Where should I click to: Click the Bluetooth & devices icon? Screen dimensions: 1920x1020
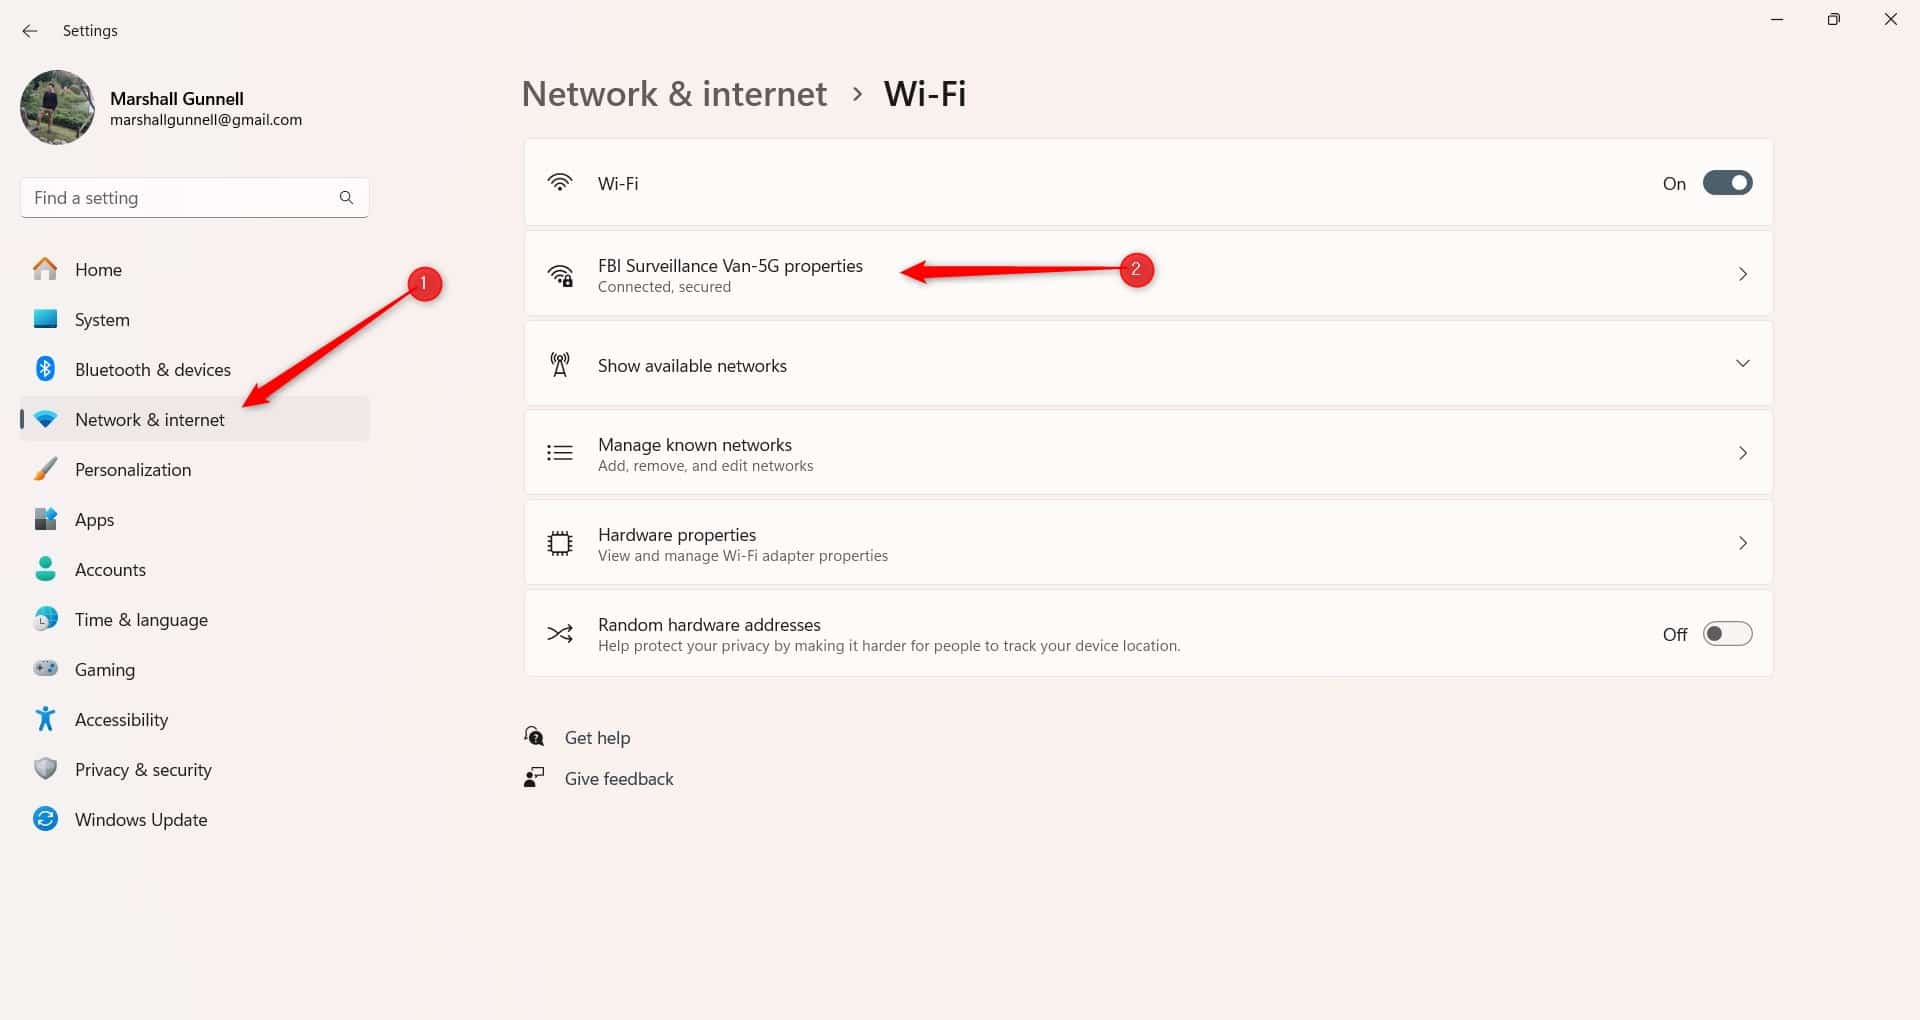coord(45,369)
